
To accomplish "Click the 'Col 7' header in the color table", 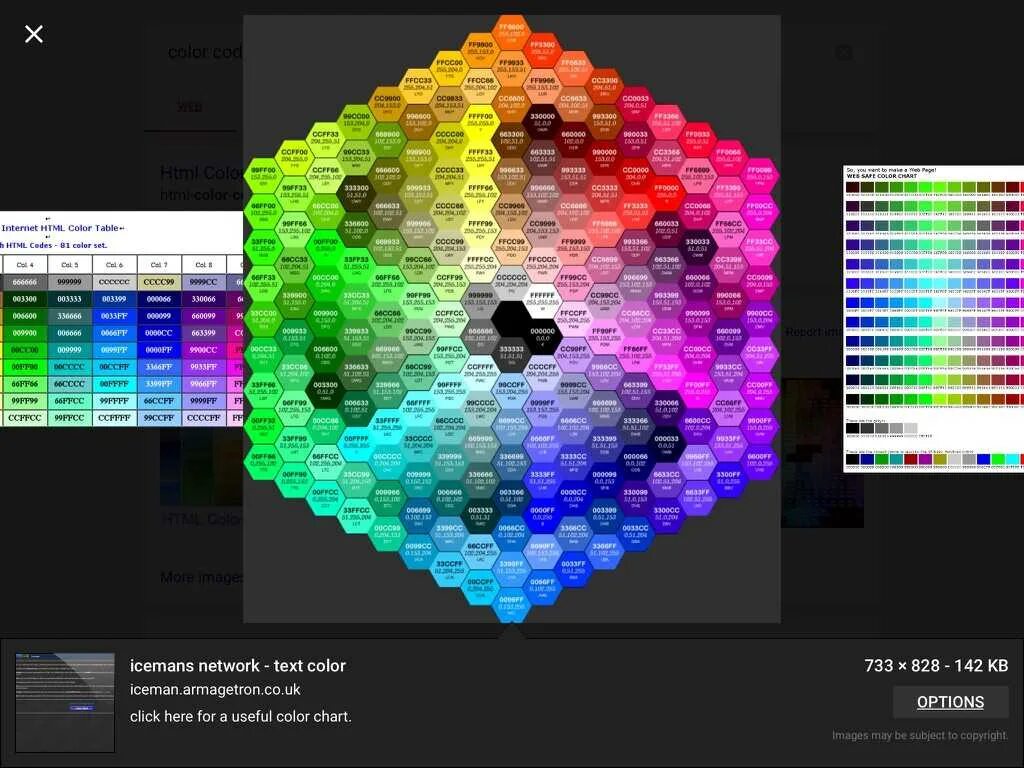I will (x=159, y=264).
